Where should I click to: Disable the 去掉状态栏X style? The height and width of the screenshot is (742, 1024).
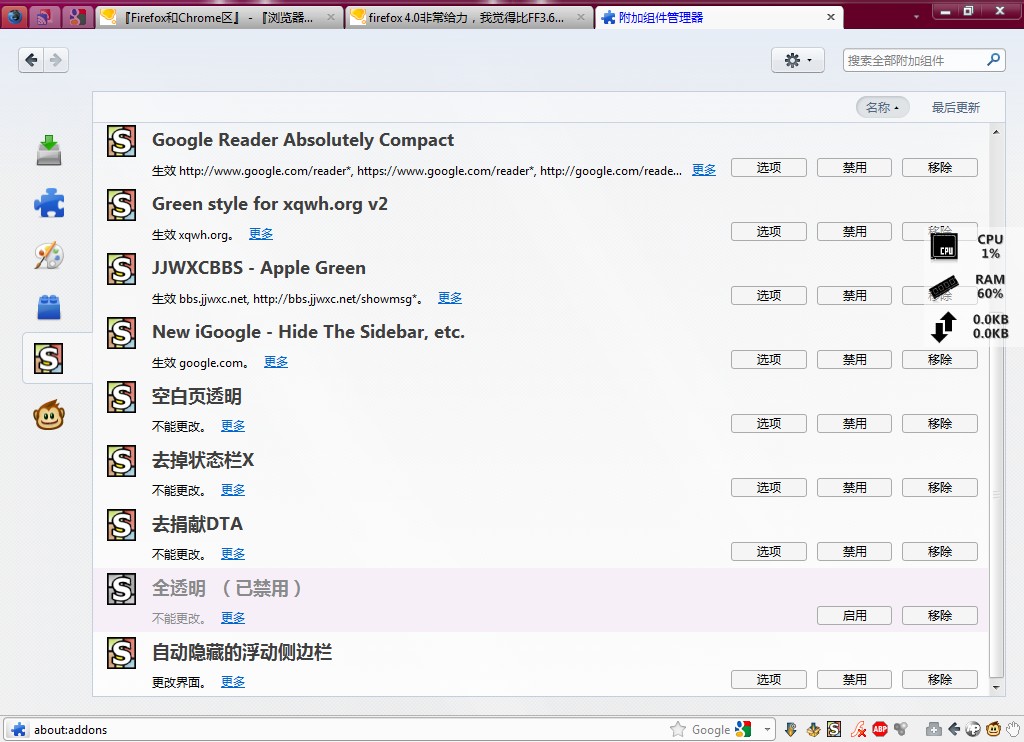click(x=854, y=488)
